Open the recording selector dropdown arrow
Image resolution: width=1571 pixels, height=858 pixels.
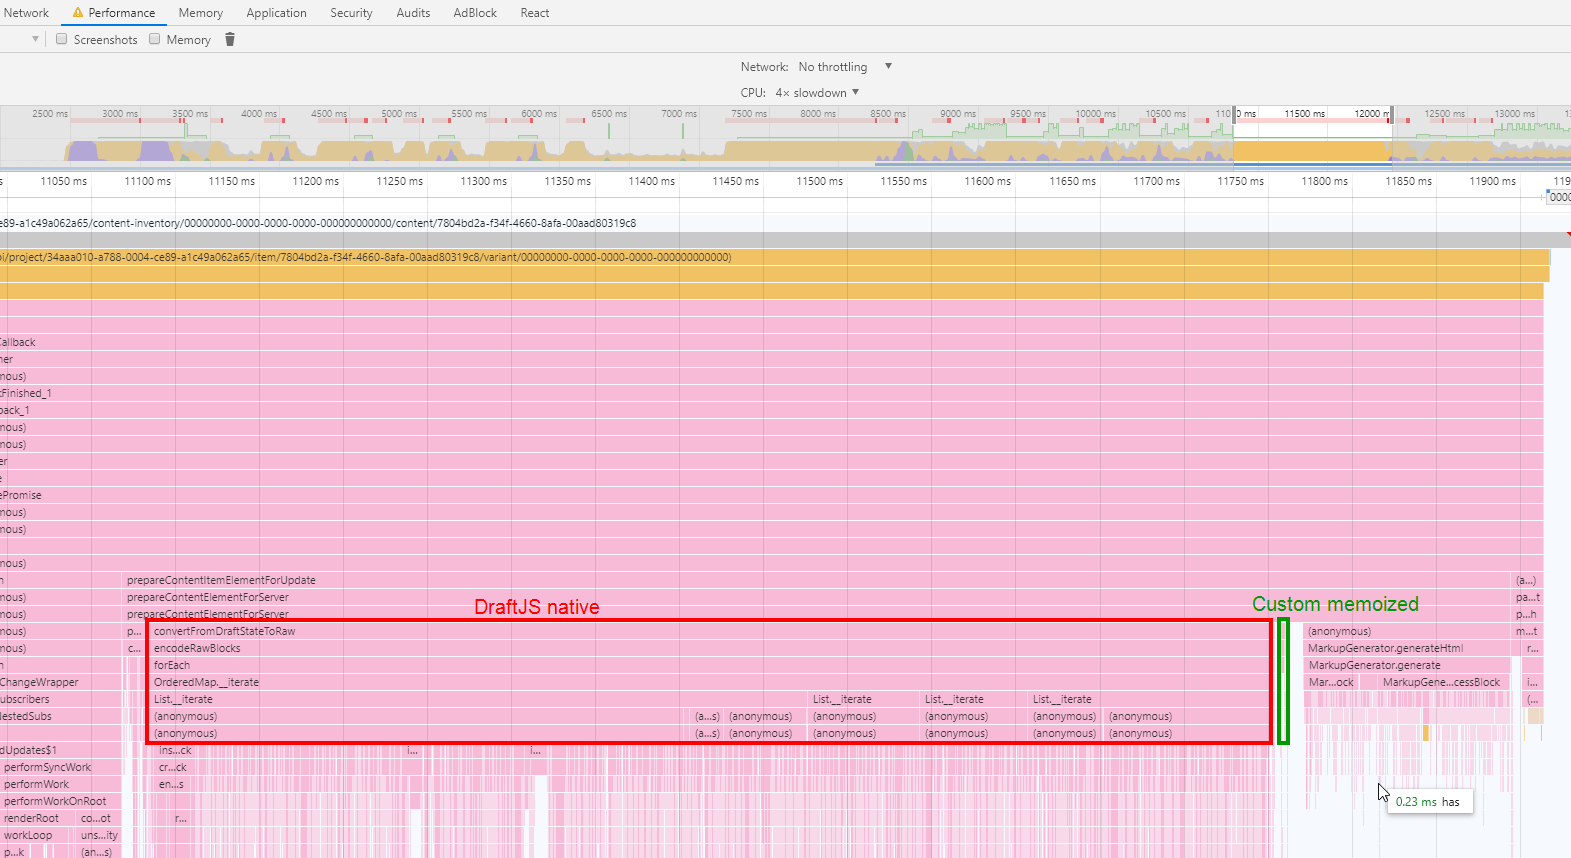point(36,39)
